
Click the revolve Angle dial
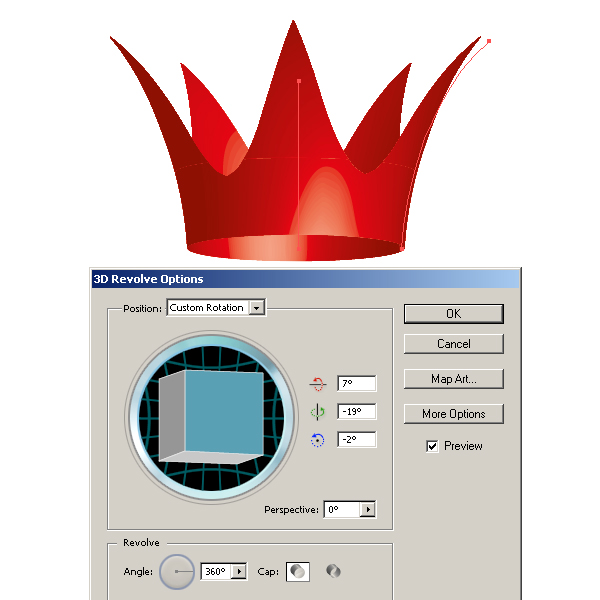(x=177, y=572)
